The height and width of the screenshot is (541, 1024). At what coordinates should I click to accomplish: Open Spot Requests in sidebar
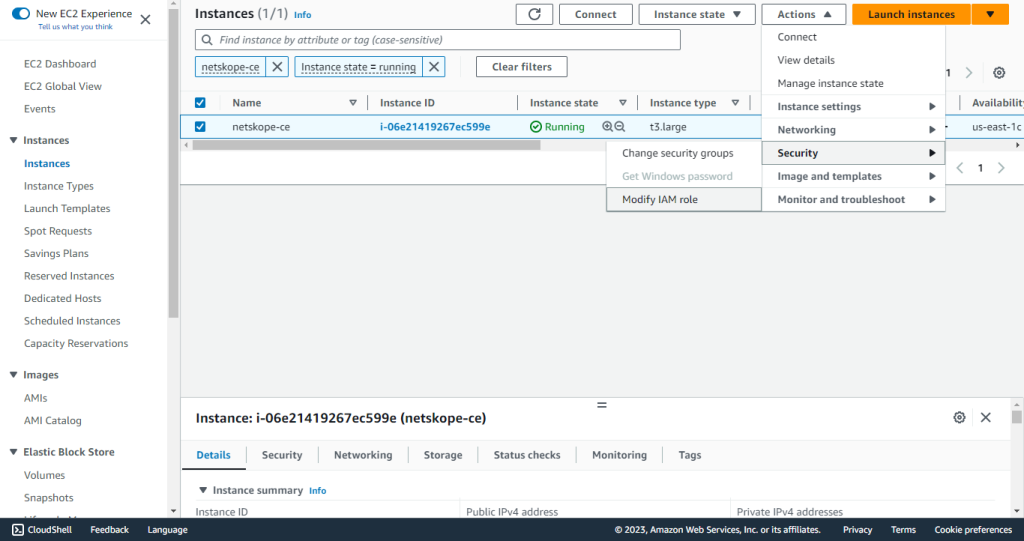[58, 231]
